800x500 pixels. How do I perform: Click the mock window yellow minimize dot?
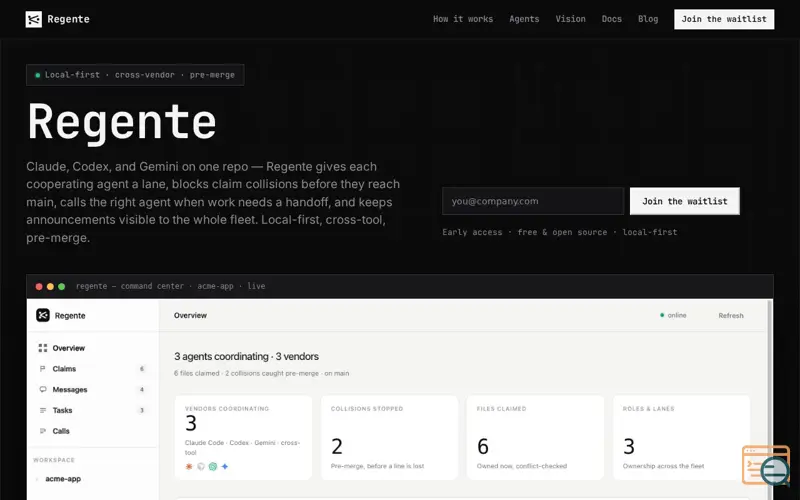(x=50, y=286)
